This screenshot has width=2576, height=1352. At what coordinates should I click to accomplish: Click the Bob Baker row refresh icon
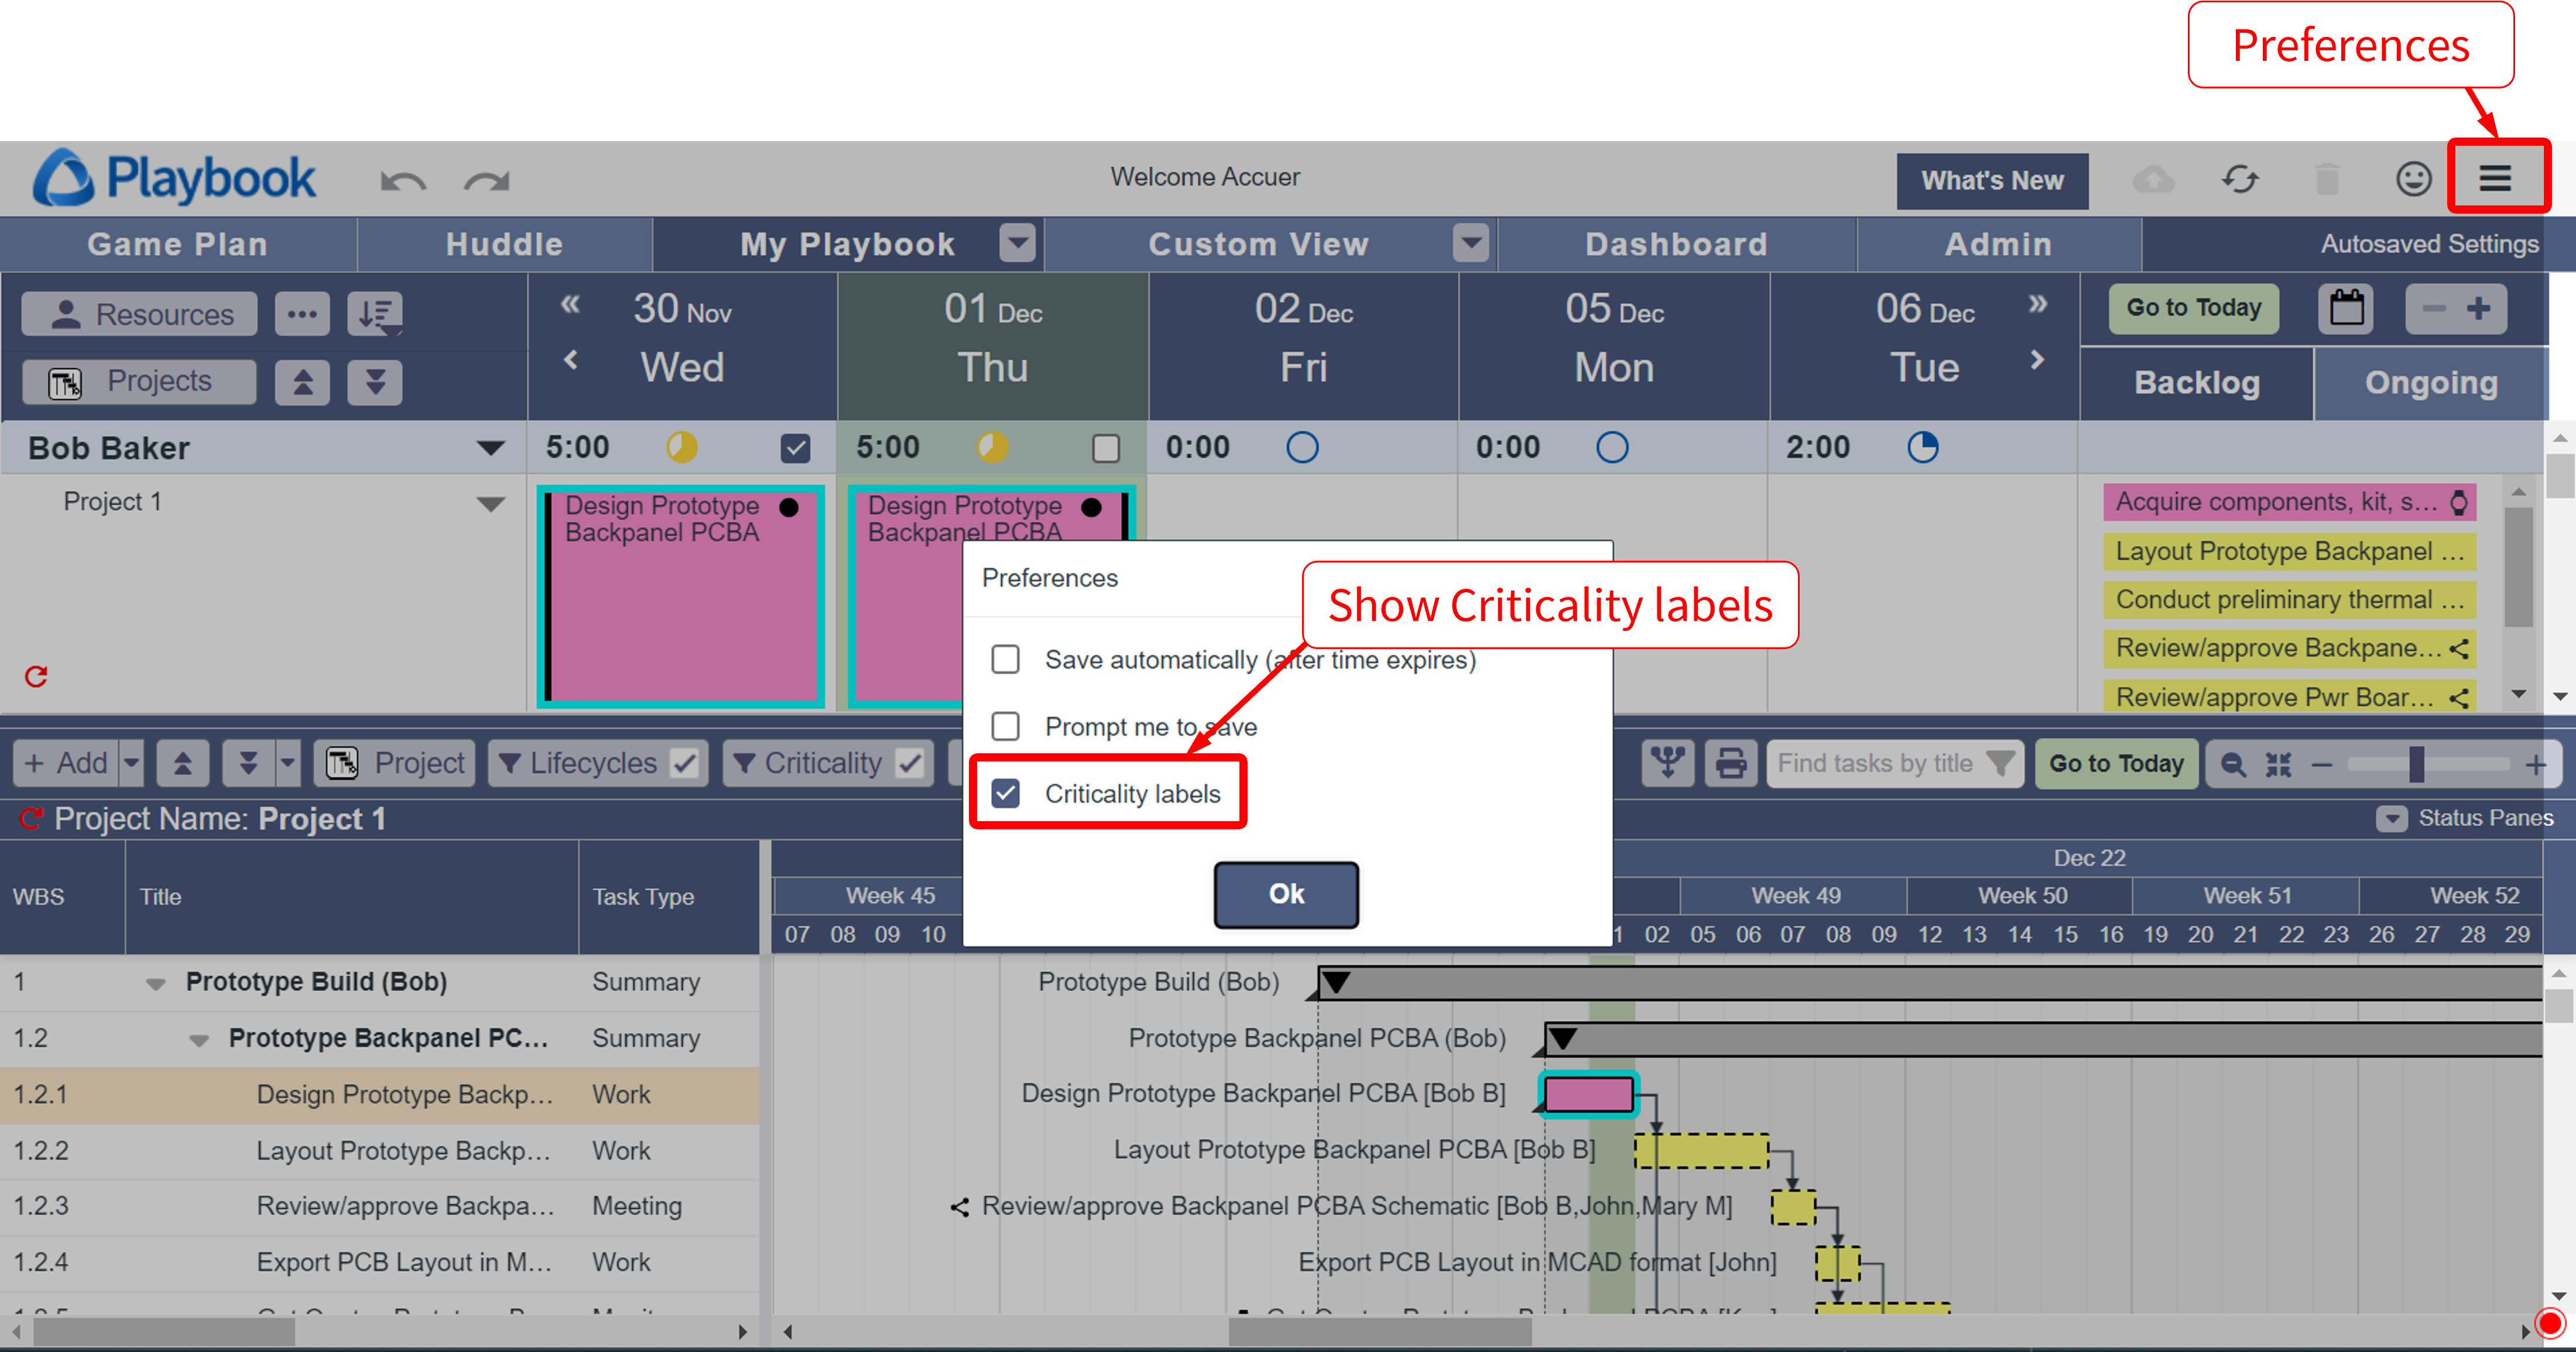pos(36,677)
